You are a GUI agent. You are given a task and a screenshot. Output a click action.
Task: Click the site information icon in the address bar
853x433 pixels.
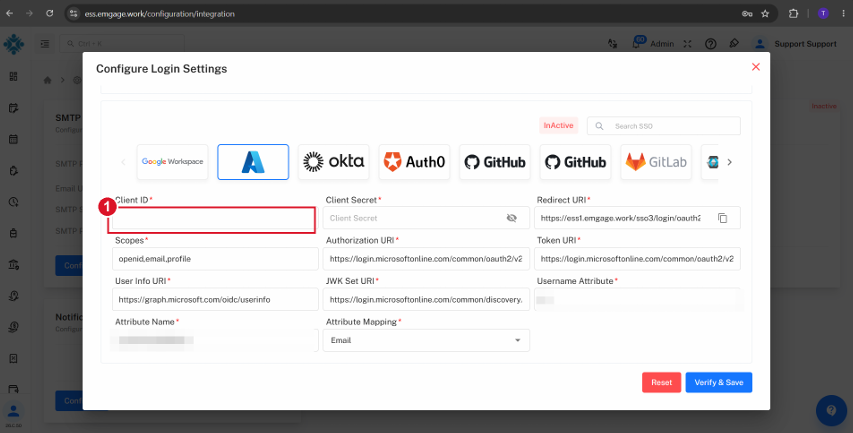coord(73,14)
